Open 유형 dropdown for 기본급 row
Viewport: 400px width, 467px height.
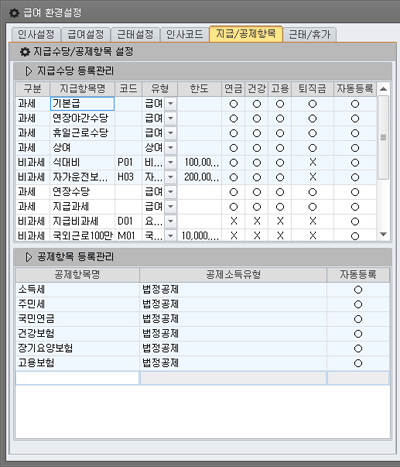pyautogui.click(x=171, y=104)
